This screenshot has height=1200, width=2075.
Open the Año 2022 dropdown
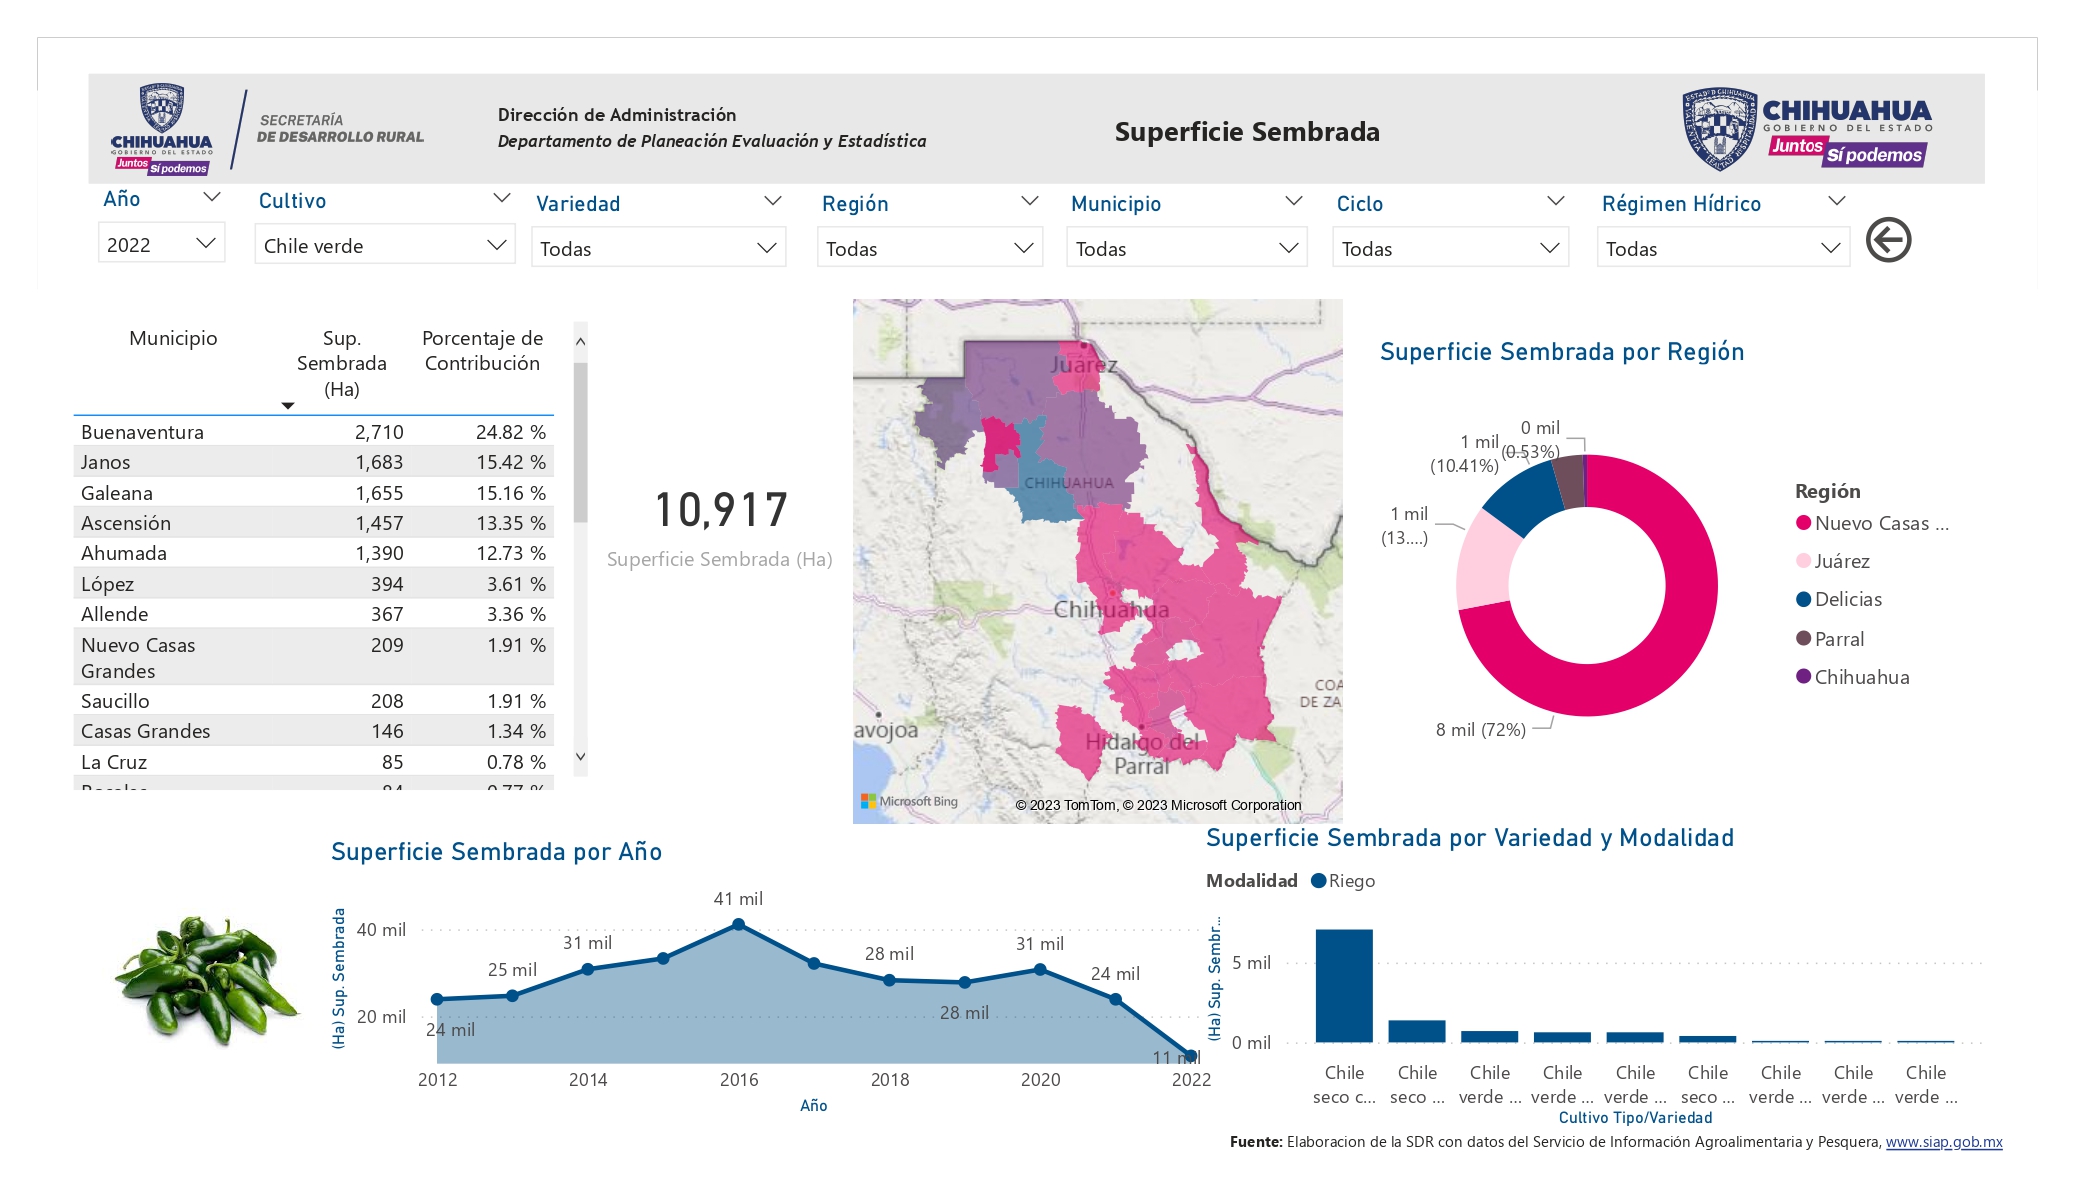[x=162, y=244]
